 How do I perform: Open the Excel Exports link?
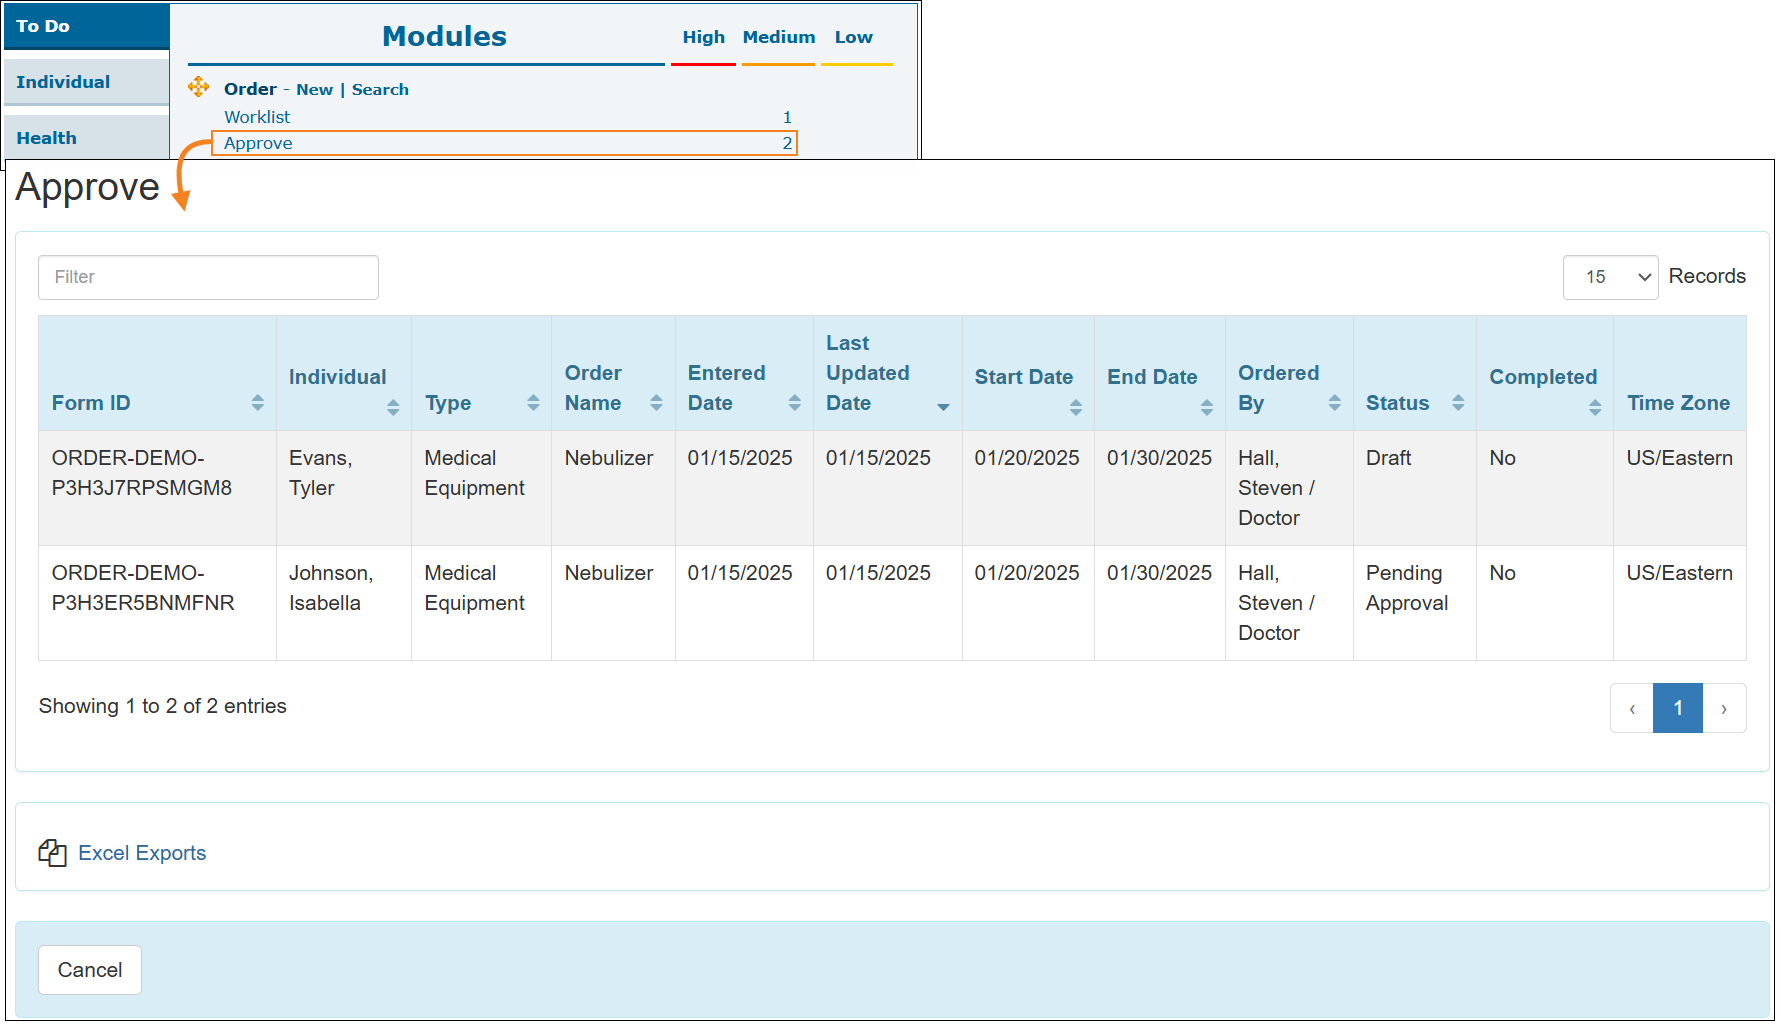142,853
